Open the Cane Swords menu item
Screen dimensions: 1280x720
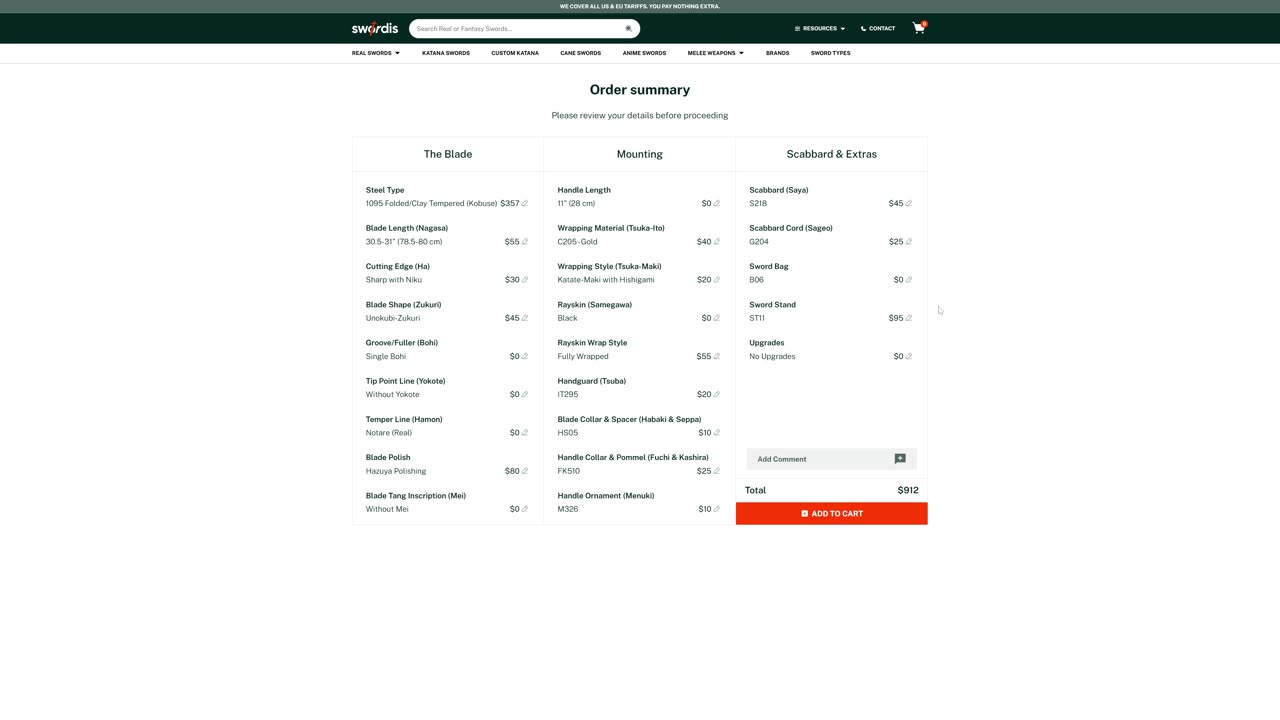click(581, 53)
